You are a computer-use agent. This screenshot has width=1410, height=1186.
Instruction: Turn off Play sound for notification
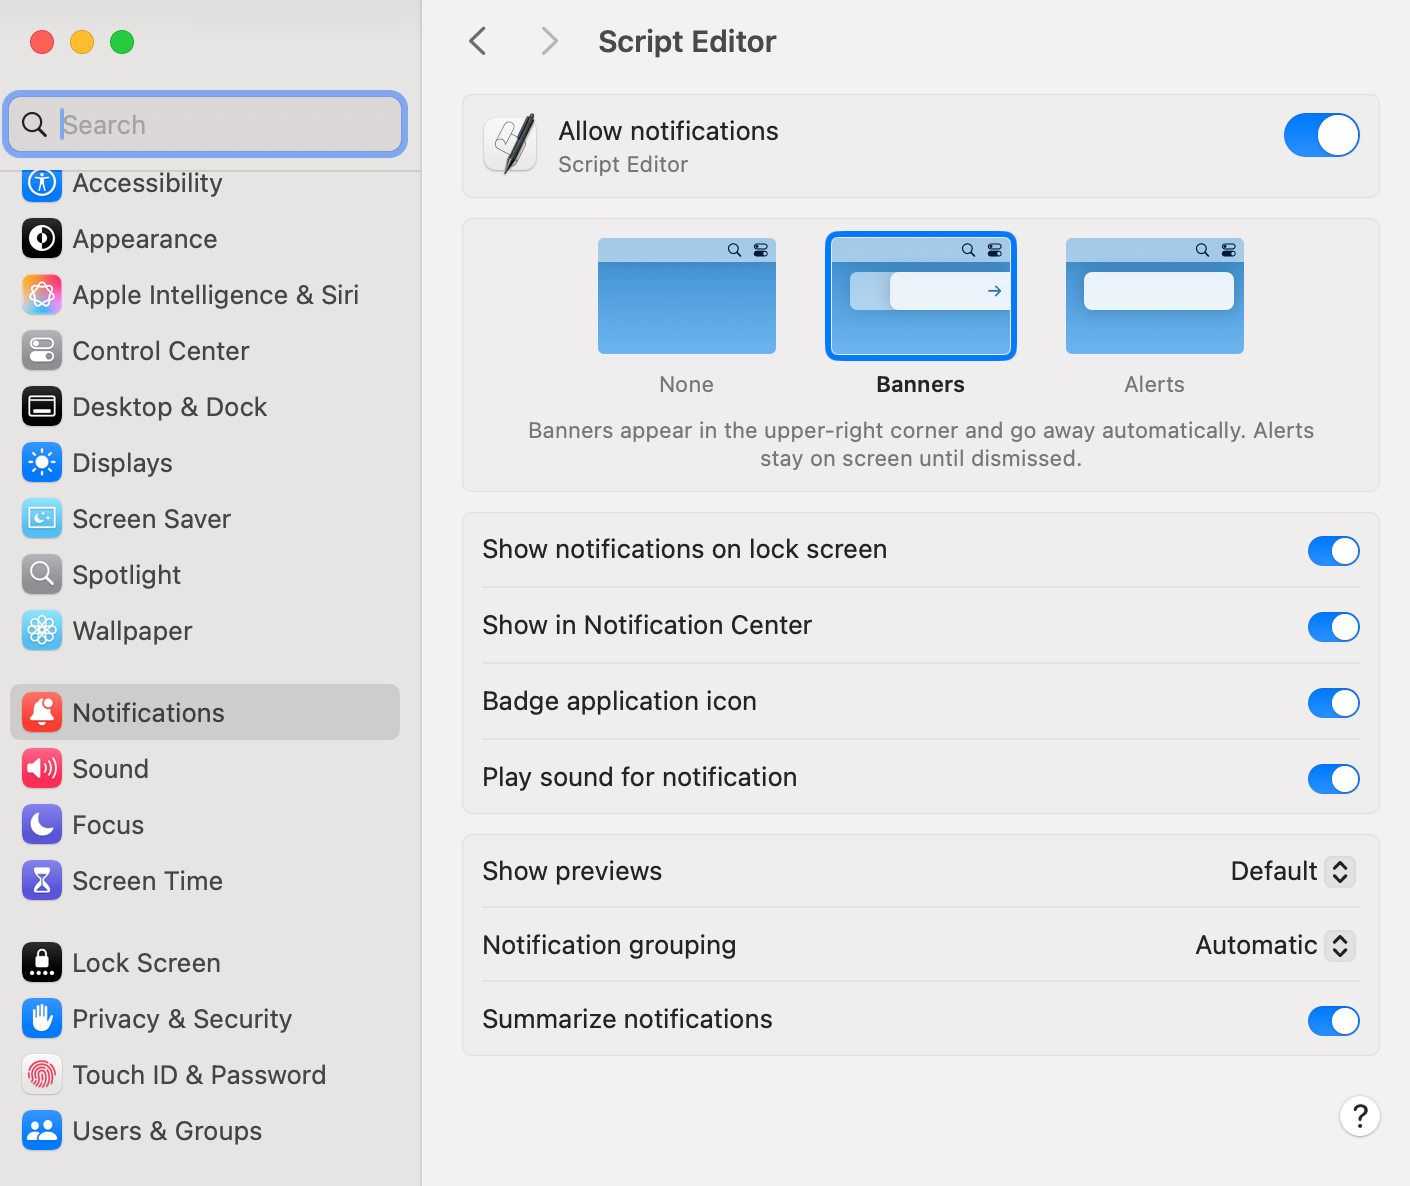(1334, 779)
